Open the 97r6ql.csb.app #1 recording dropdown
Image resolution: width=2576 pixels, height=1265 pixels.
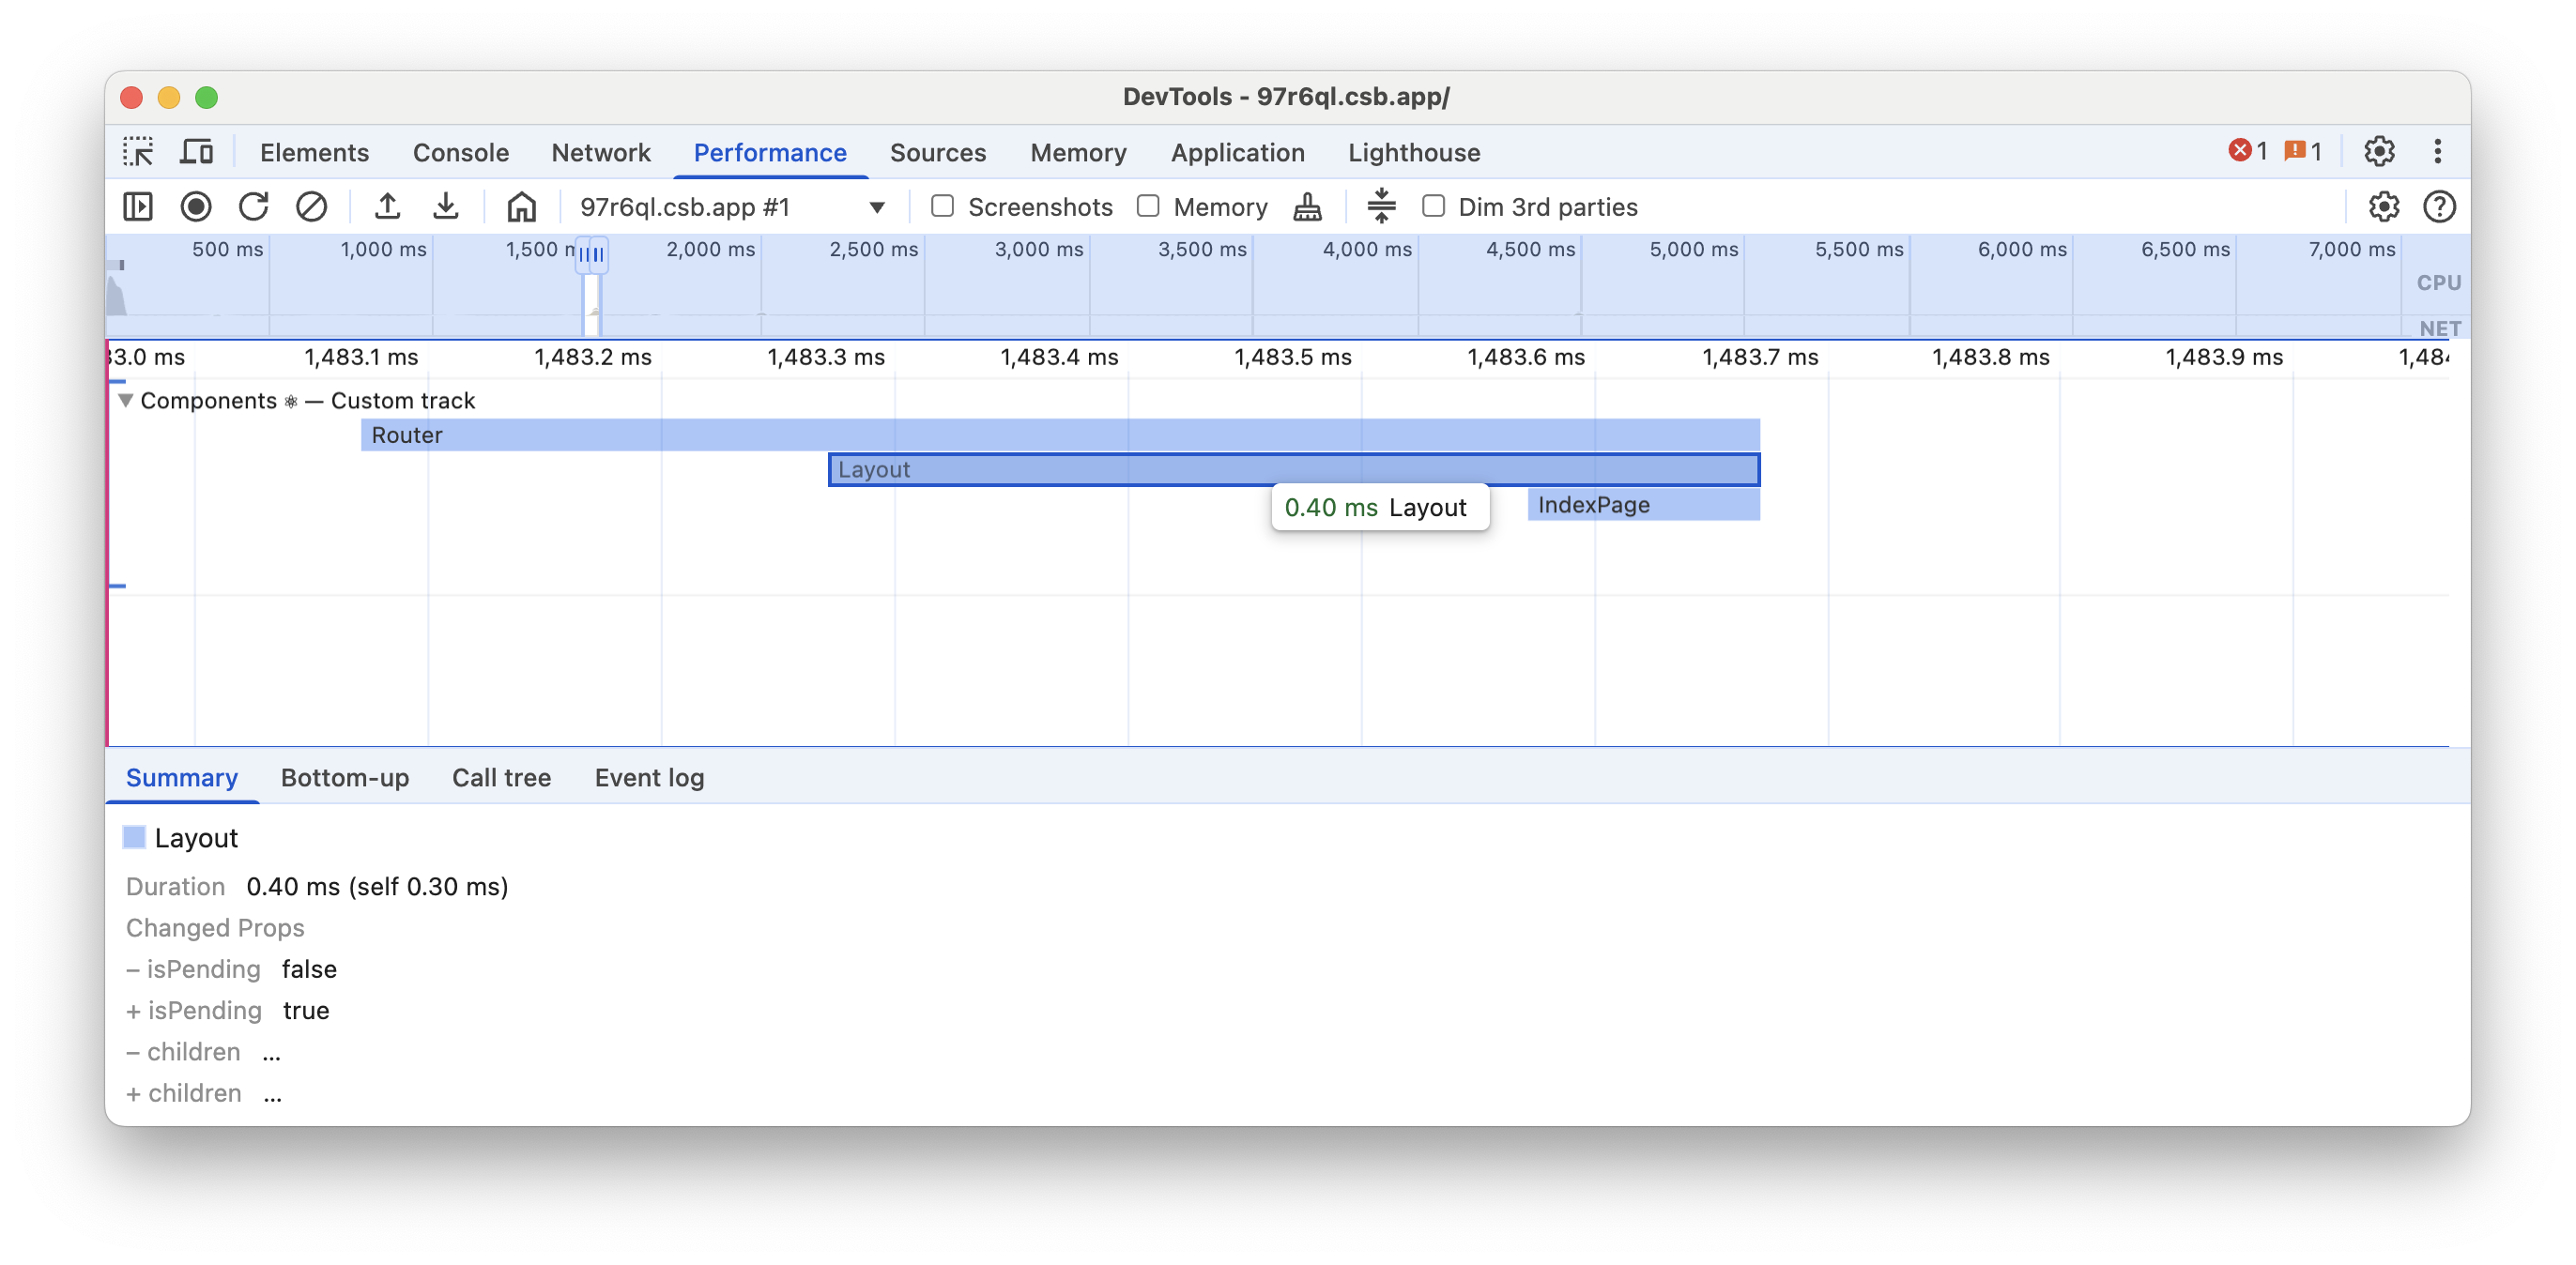pos(876,207)
